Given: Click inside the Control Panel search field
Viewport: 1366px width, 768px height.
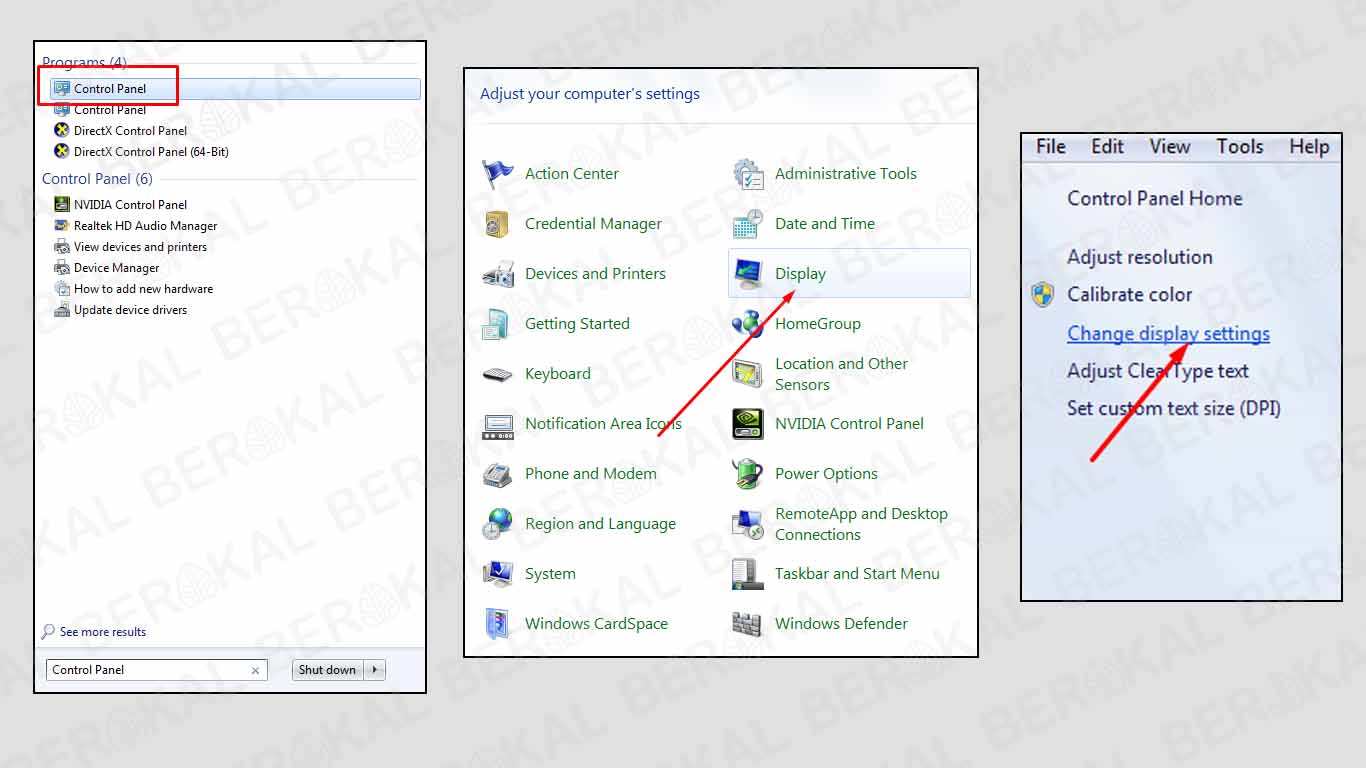Looking at the screenshot, I should (155, 669).
